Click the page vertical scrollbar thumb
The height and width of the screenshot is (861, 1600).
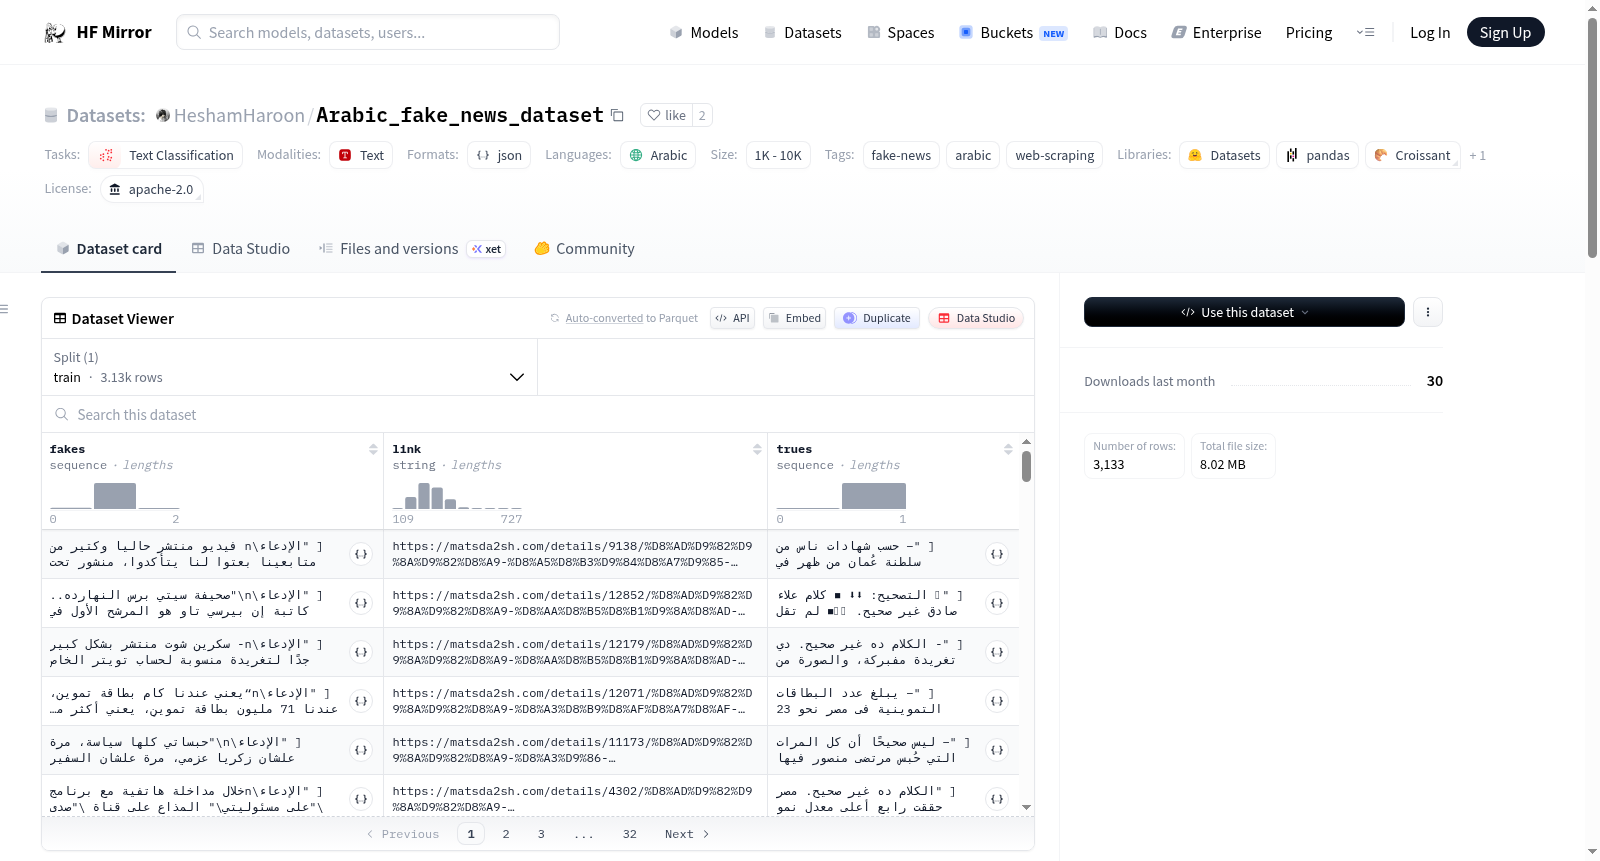coord(1592,138)
